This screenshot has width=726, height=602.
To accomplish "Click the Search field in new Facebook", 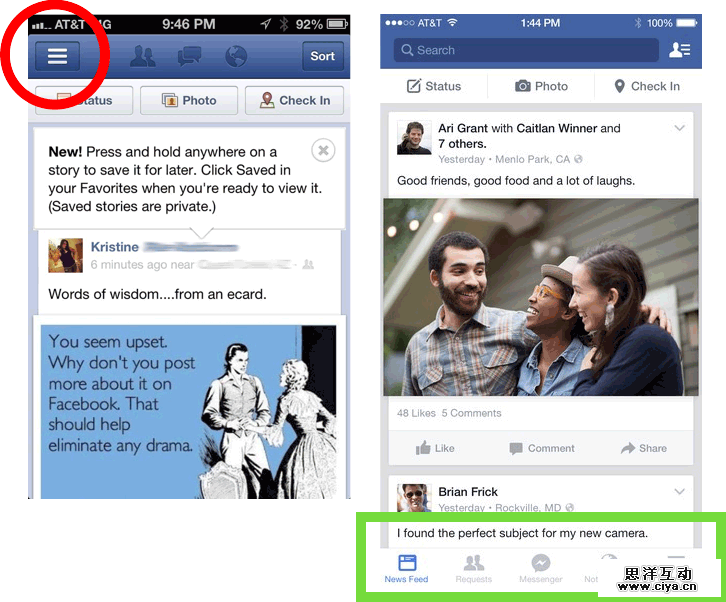I will point(526,50).
